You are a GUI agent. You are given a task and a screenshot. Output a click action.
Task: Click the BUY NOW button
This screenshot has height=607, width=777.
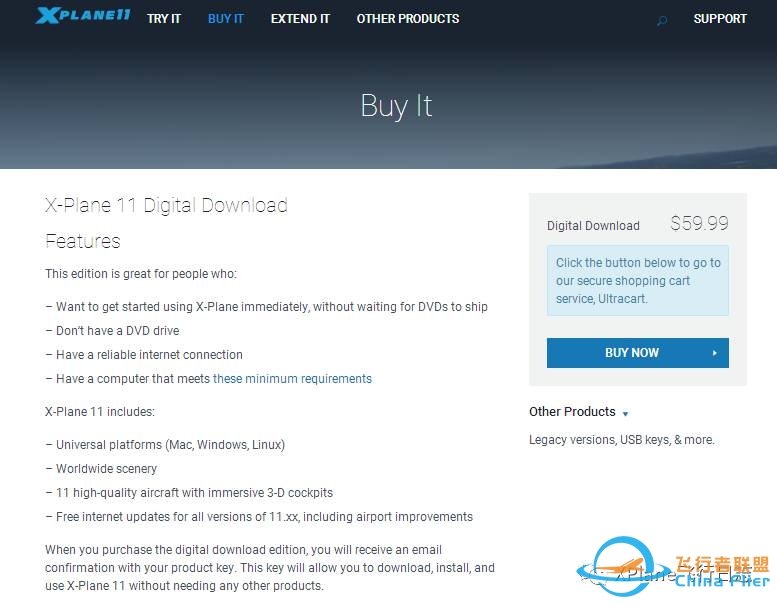point(638,353)
